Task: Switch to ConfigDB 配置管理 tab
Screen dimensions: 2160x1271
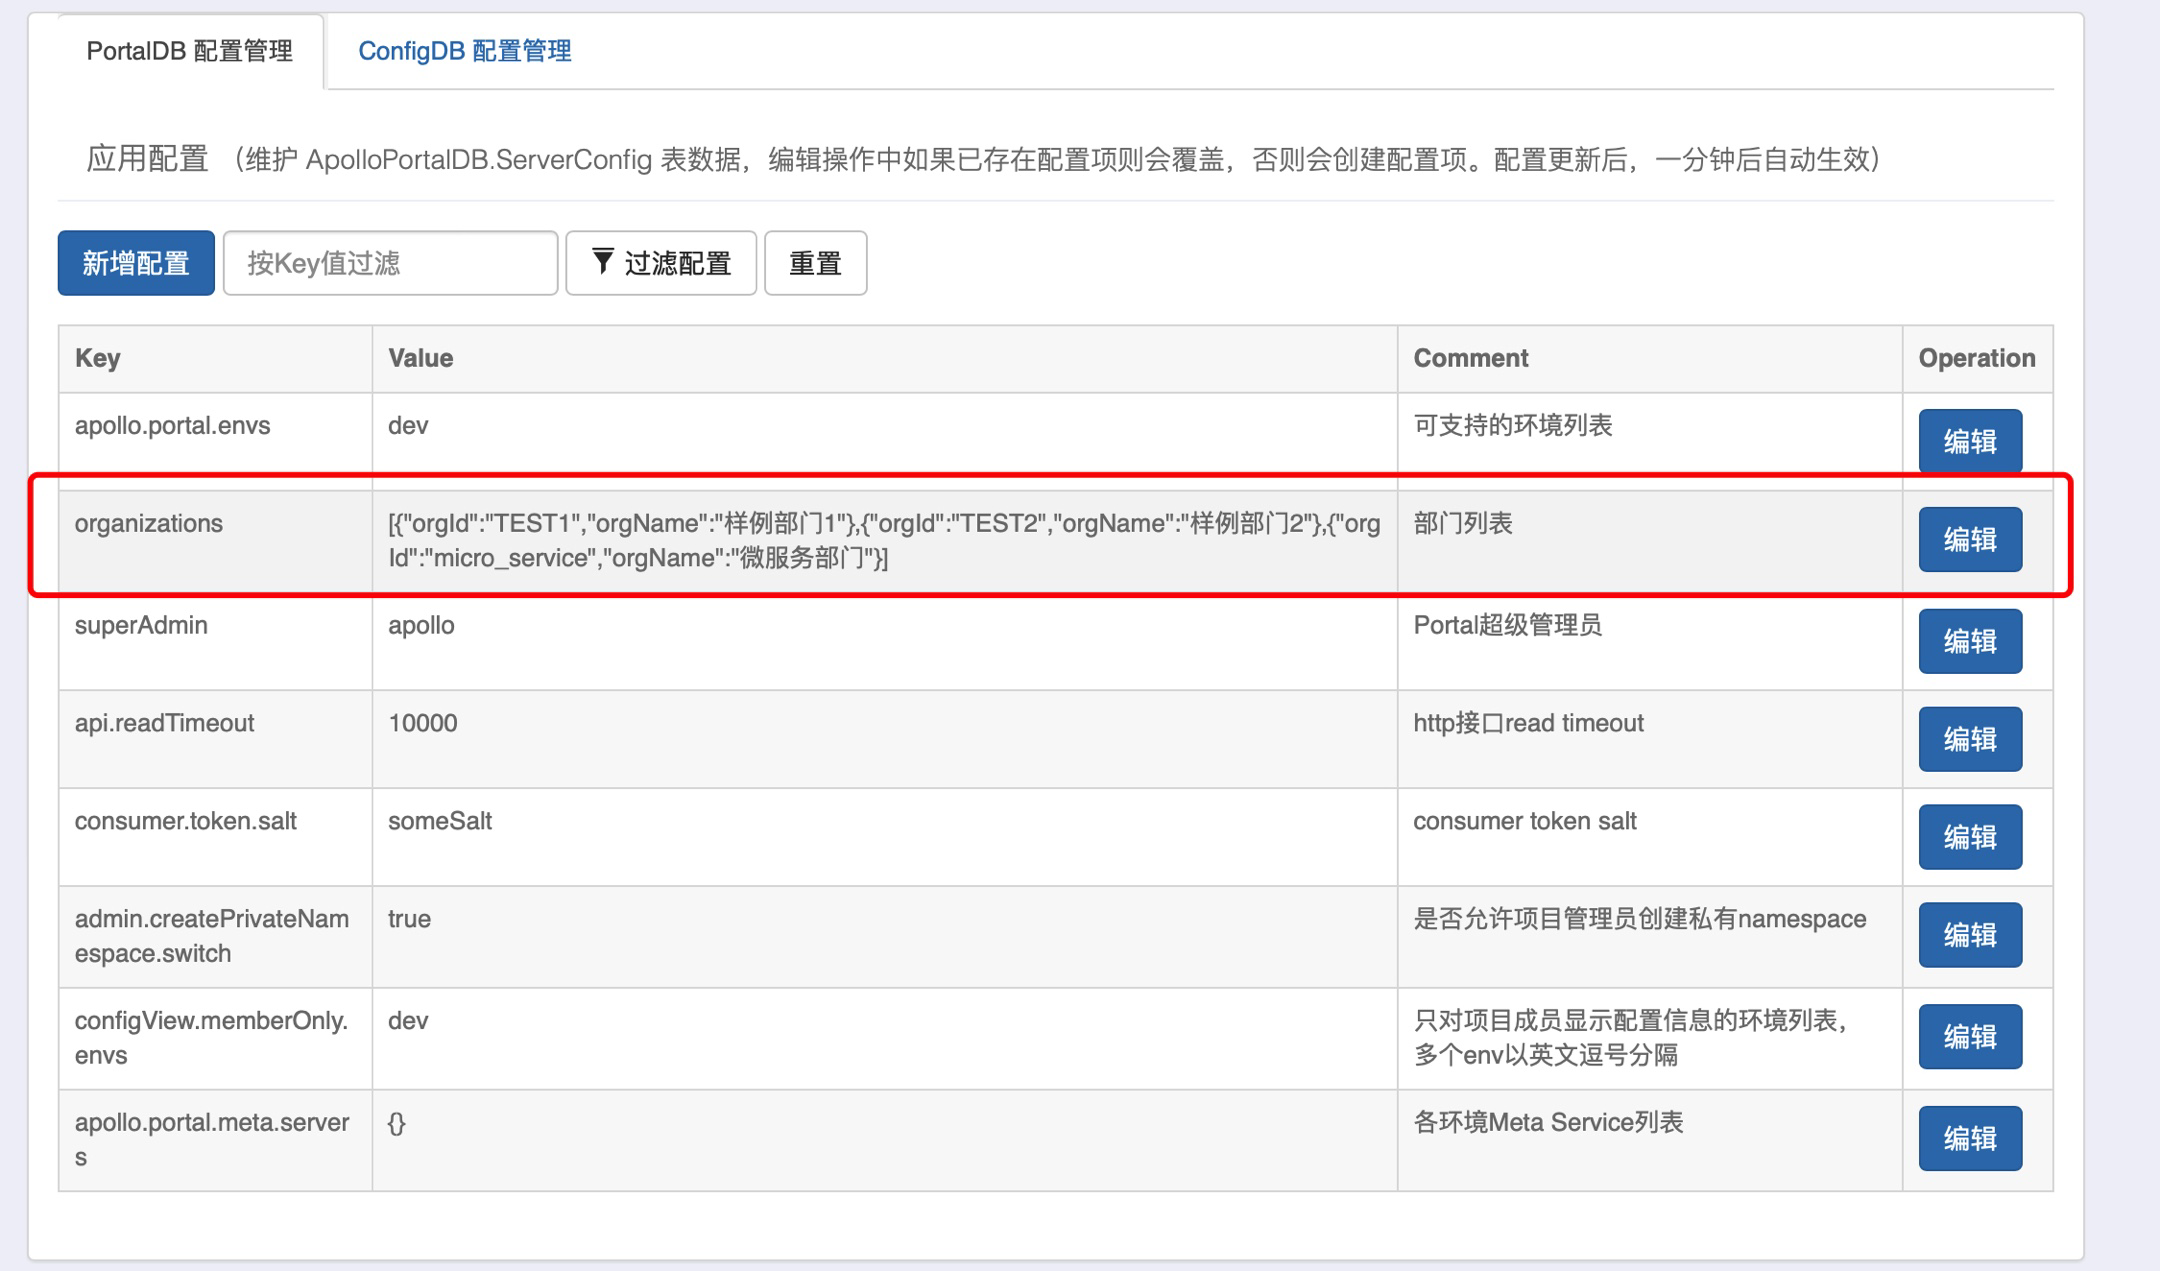Action: 464,51
